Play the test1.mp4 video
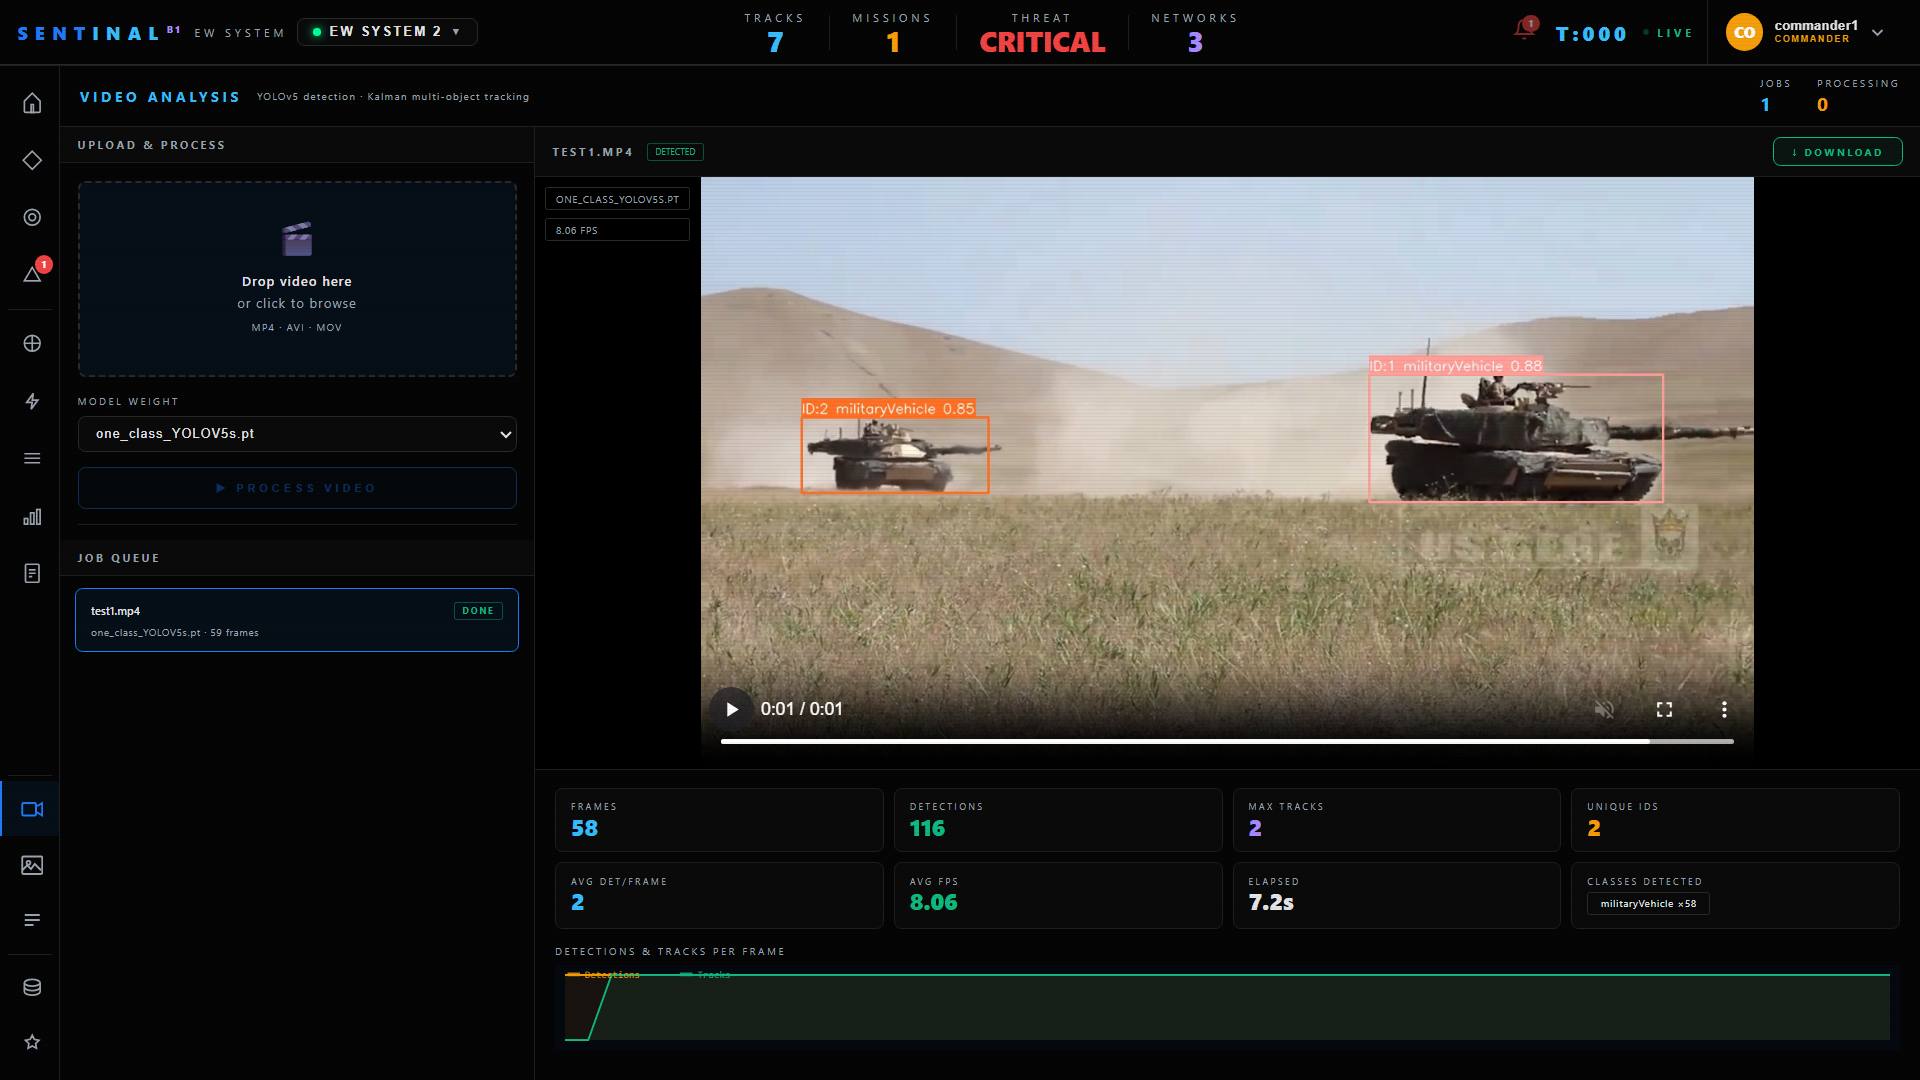Screen dimensions: 1920x1080 pos(732,709)
